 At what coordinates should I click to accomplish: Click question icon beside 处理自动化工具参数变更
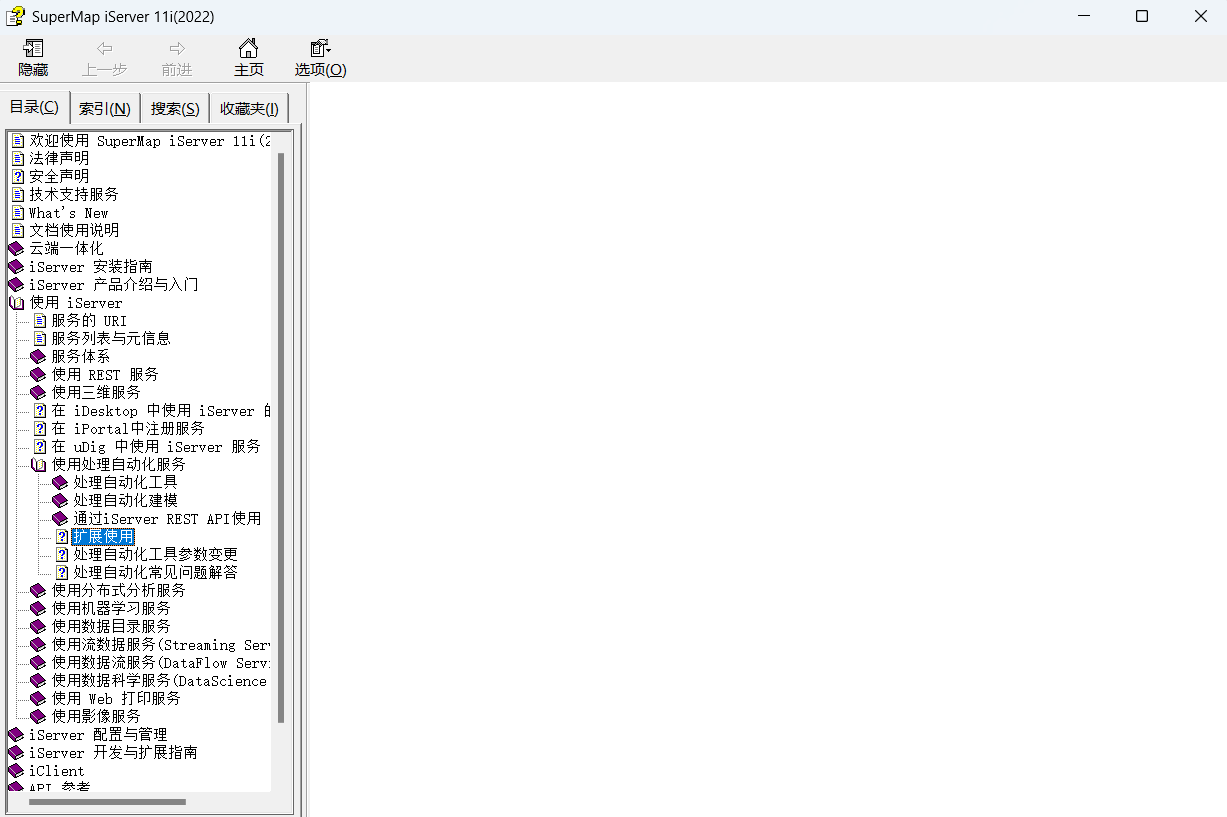pyautogui.click(x=62, y=554)
